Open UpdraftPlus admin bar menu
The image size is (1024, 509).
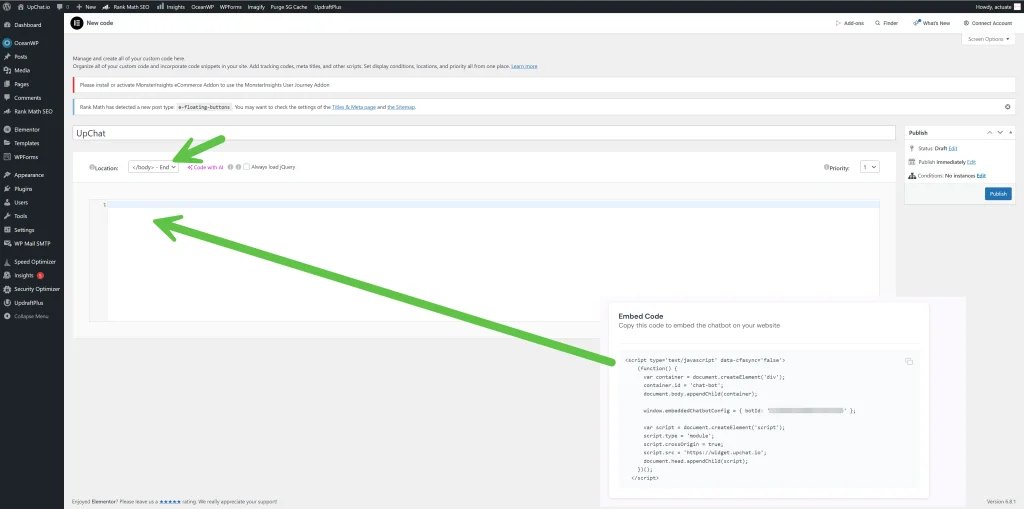(x=328, y=6)
